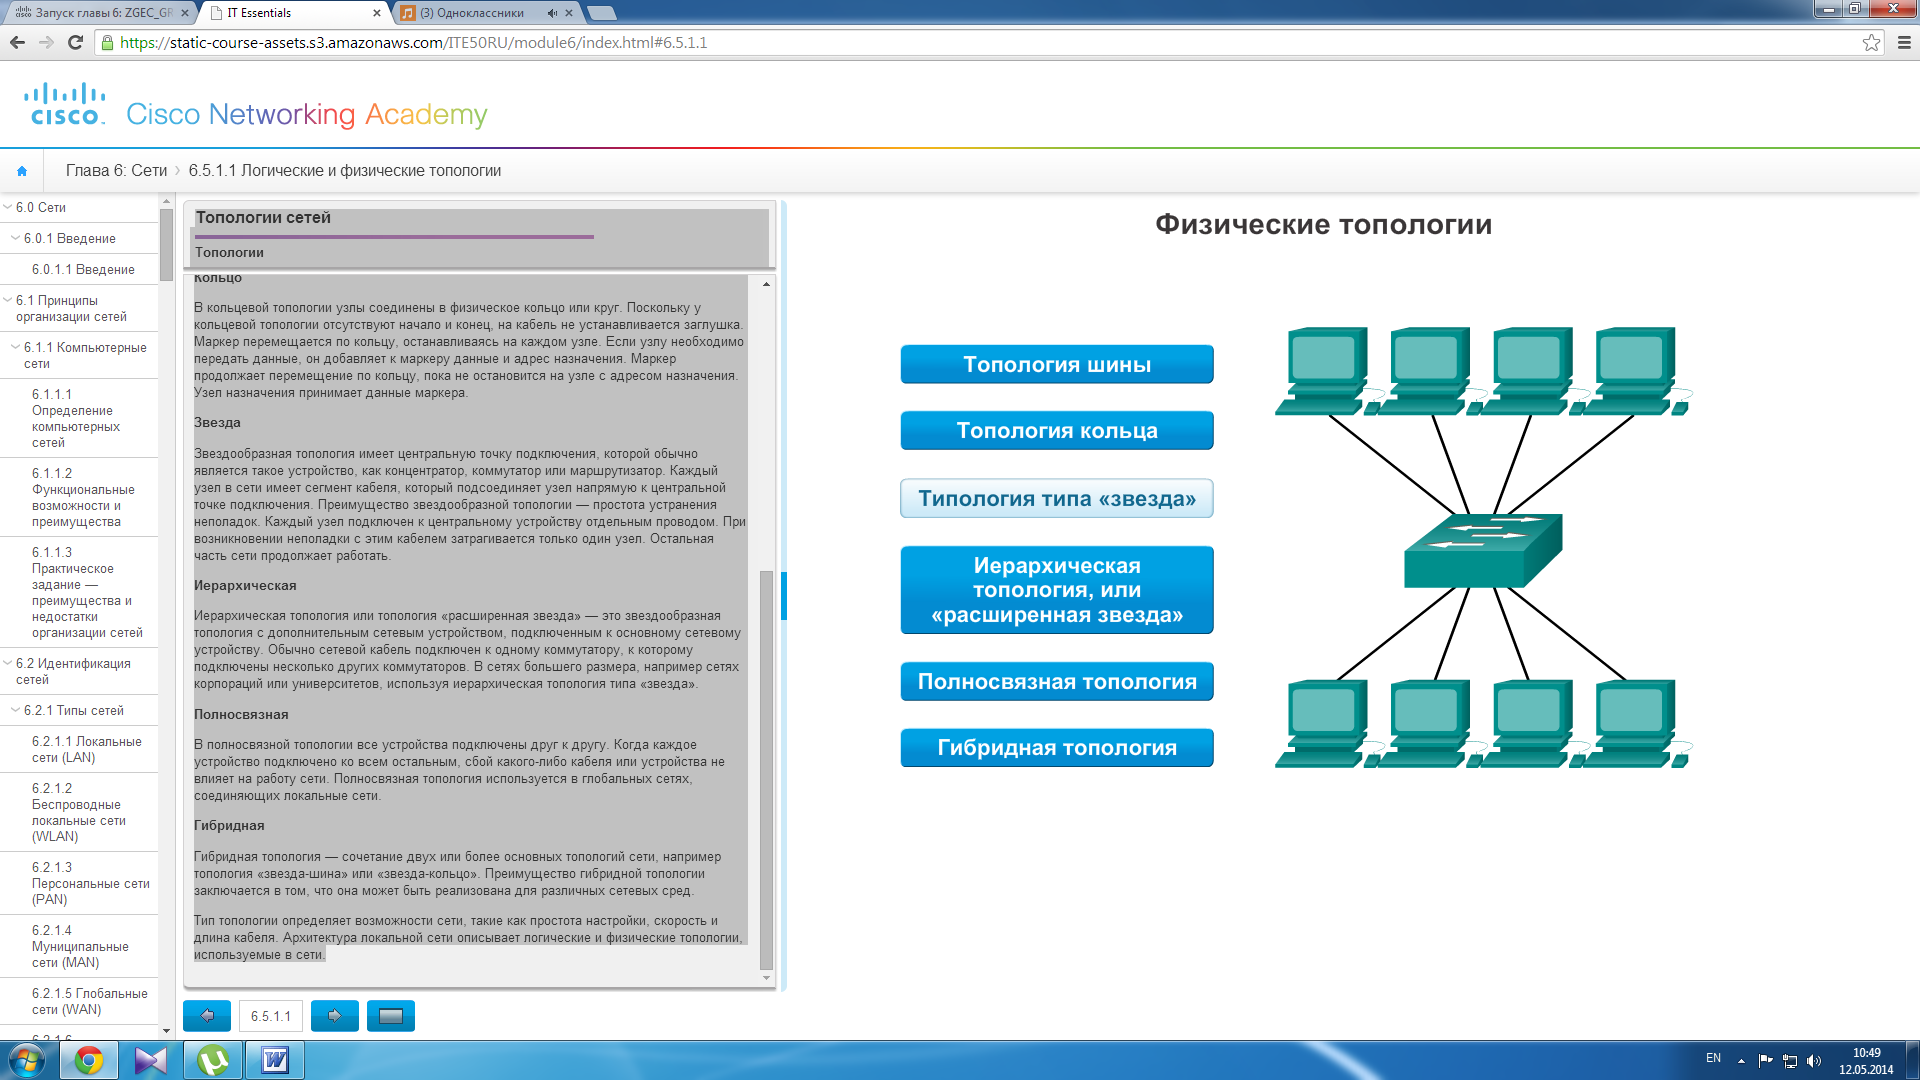Open 6.2.1.5 Глобальные сети (WAN)
Image resolution: width=1920 pixels, height=1080 pixels.
[x=89, y=1001]
